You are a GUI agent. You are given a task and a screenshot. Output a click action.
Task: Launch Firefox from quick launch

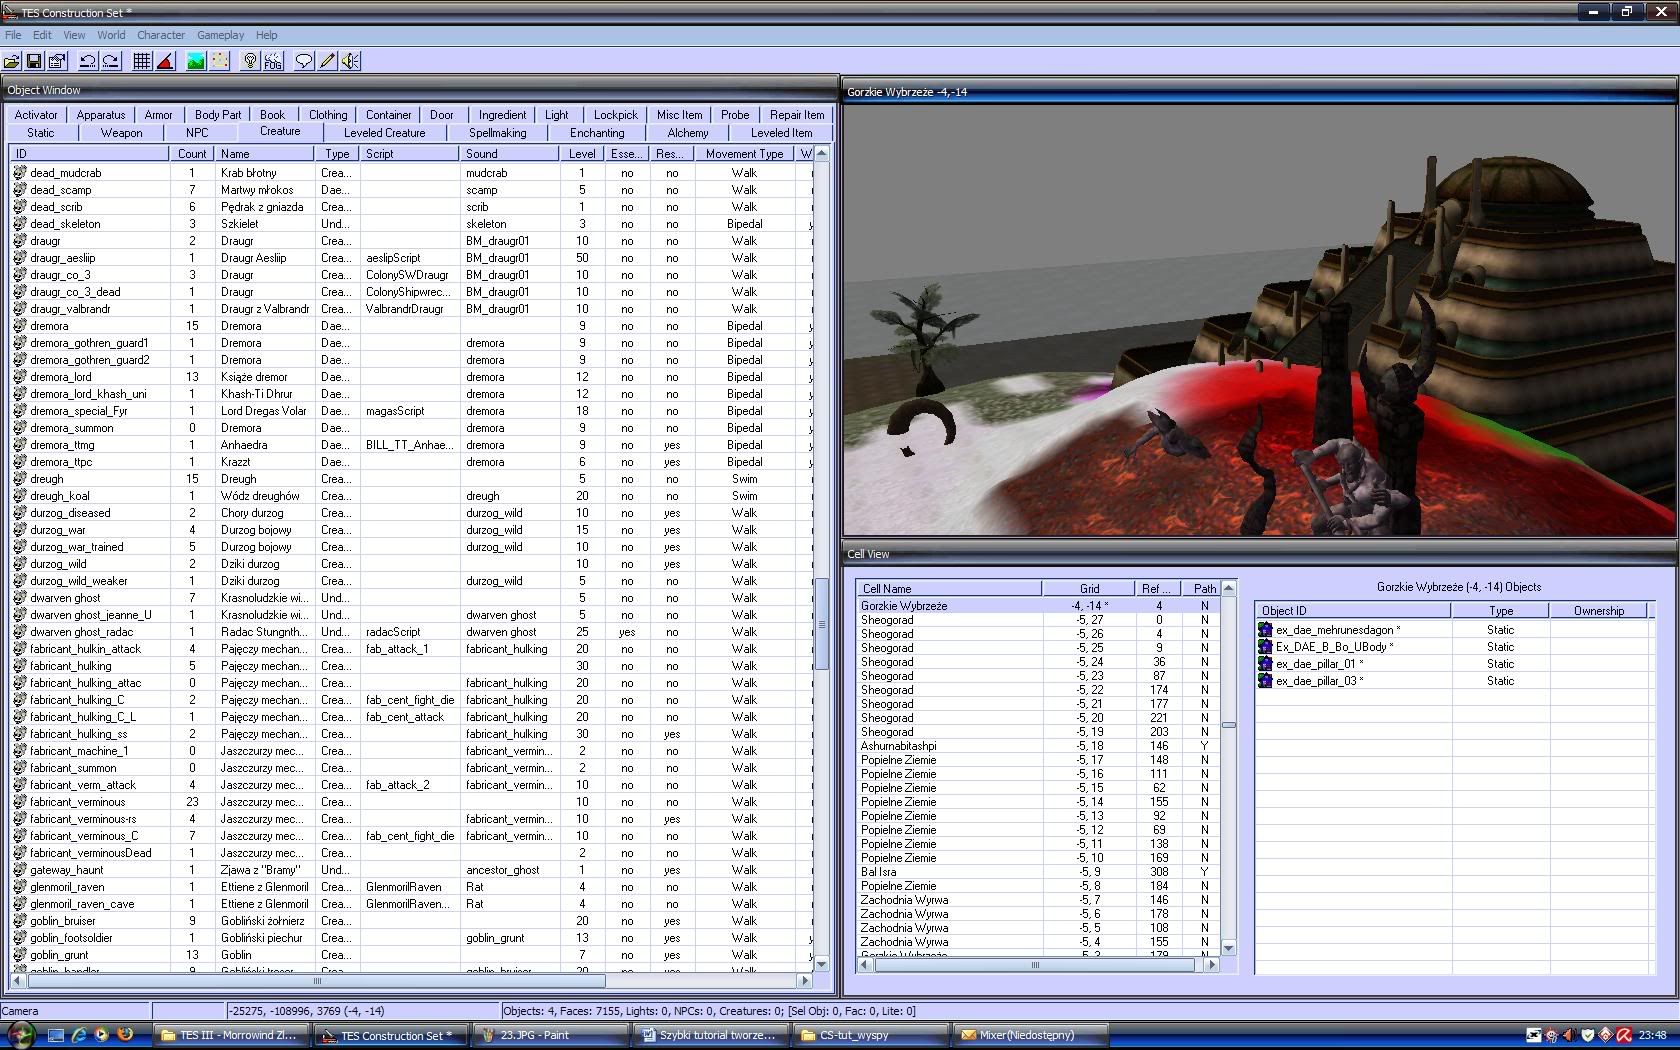[x=125, y=1035]
